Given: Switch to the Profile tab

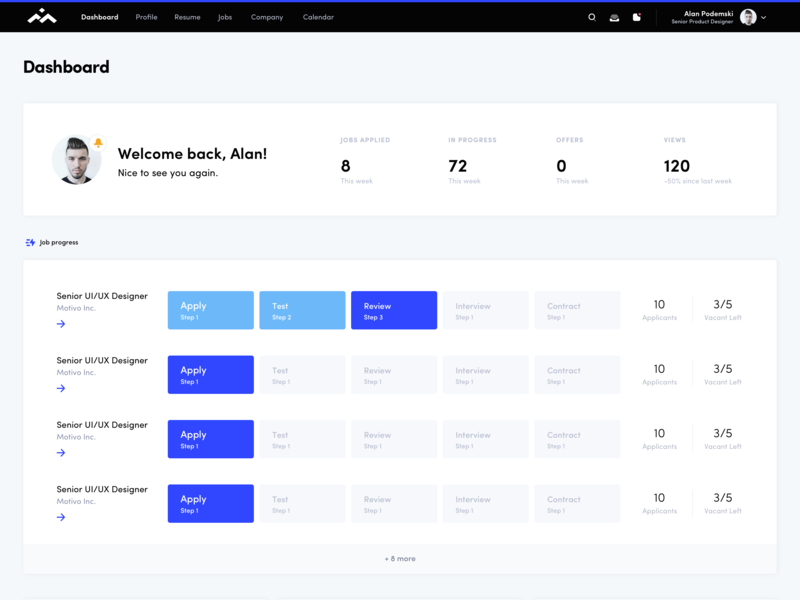Looking at the screenshot, I should click(146, 17).
